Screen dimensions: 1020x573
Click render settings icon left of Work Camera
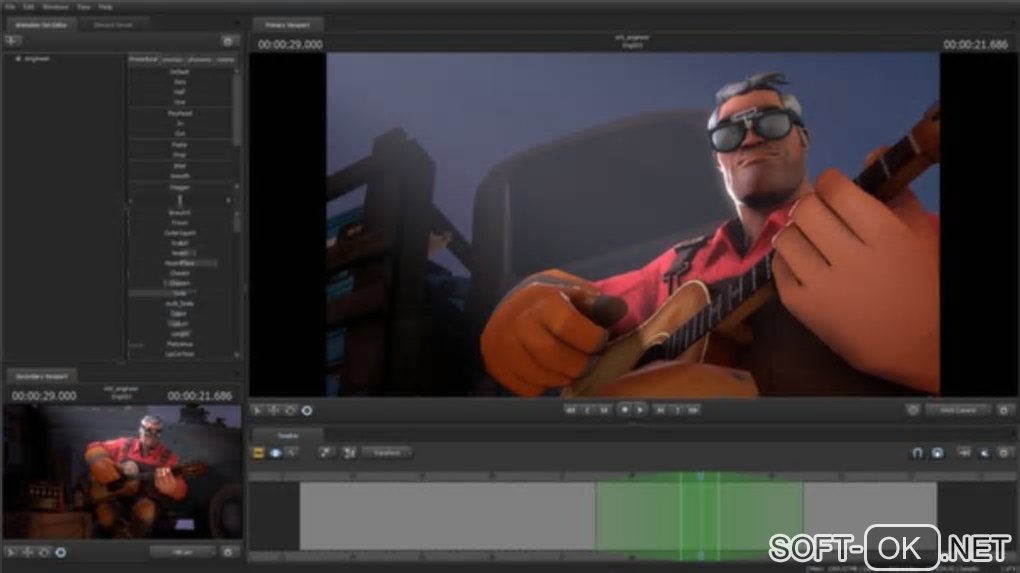[913, 410]
